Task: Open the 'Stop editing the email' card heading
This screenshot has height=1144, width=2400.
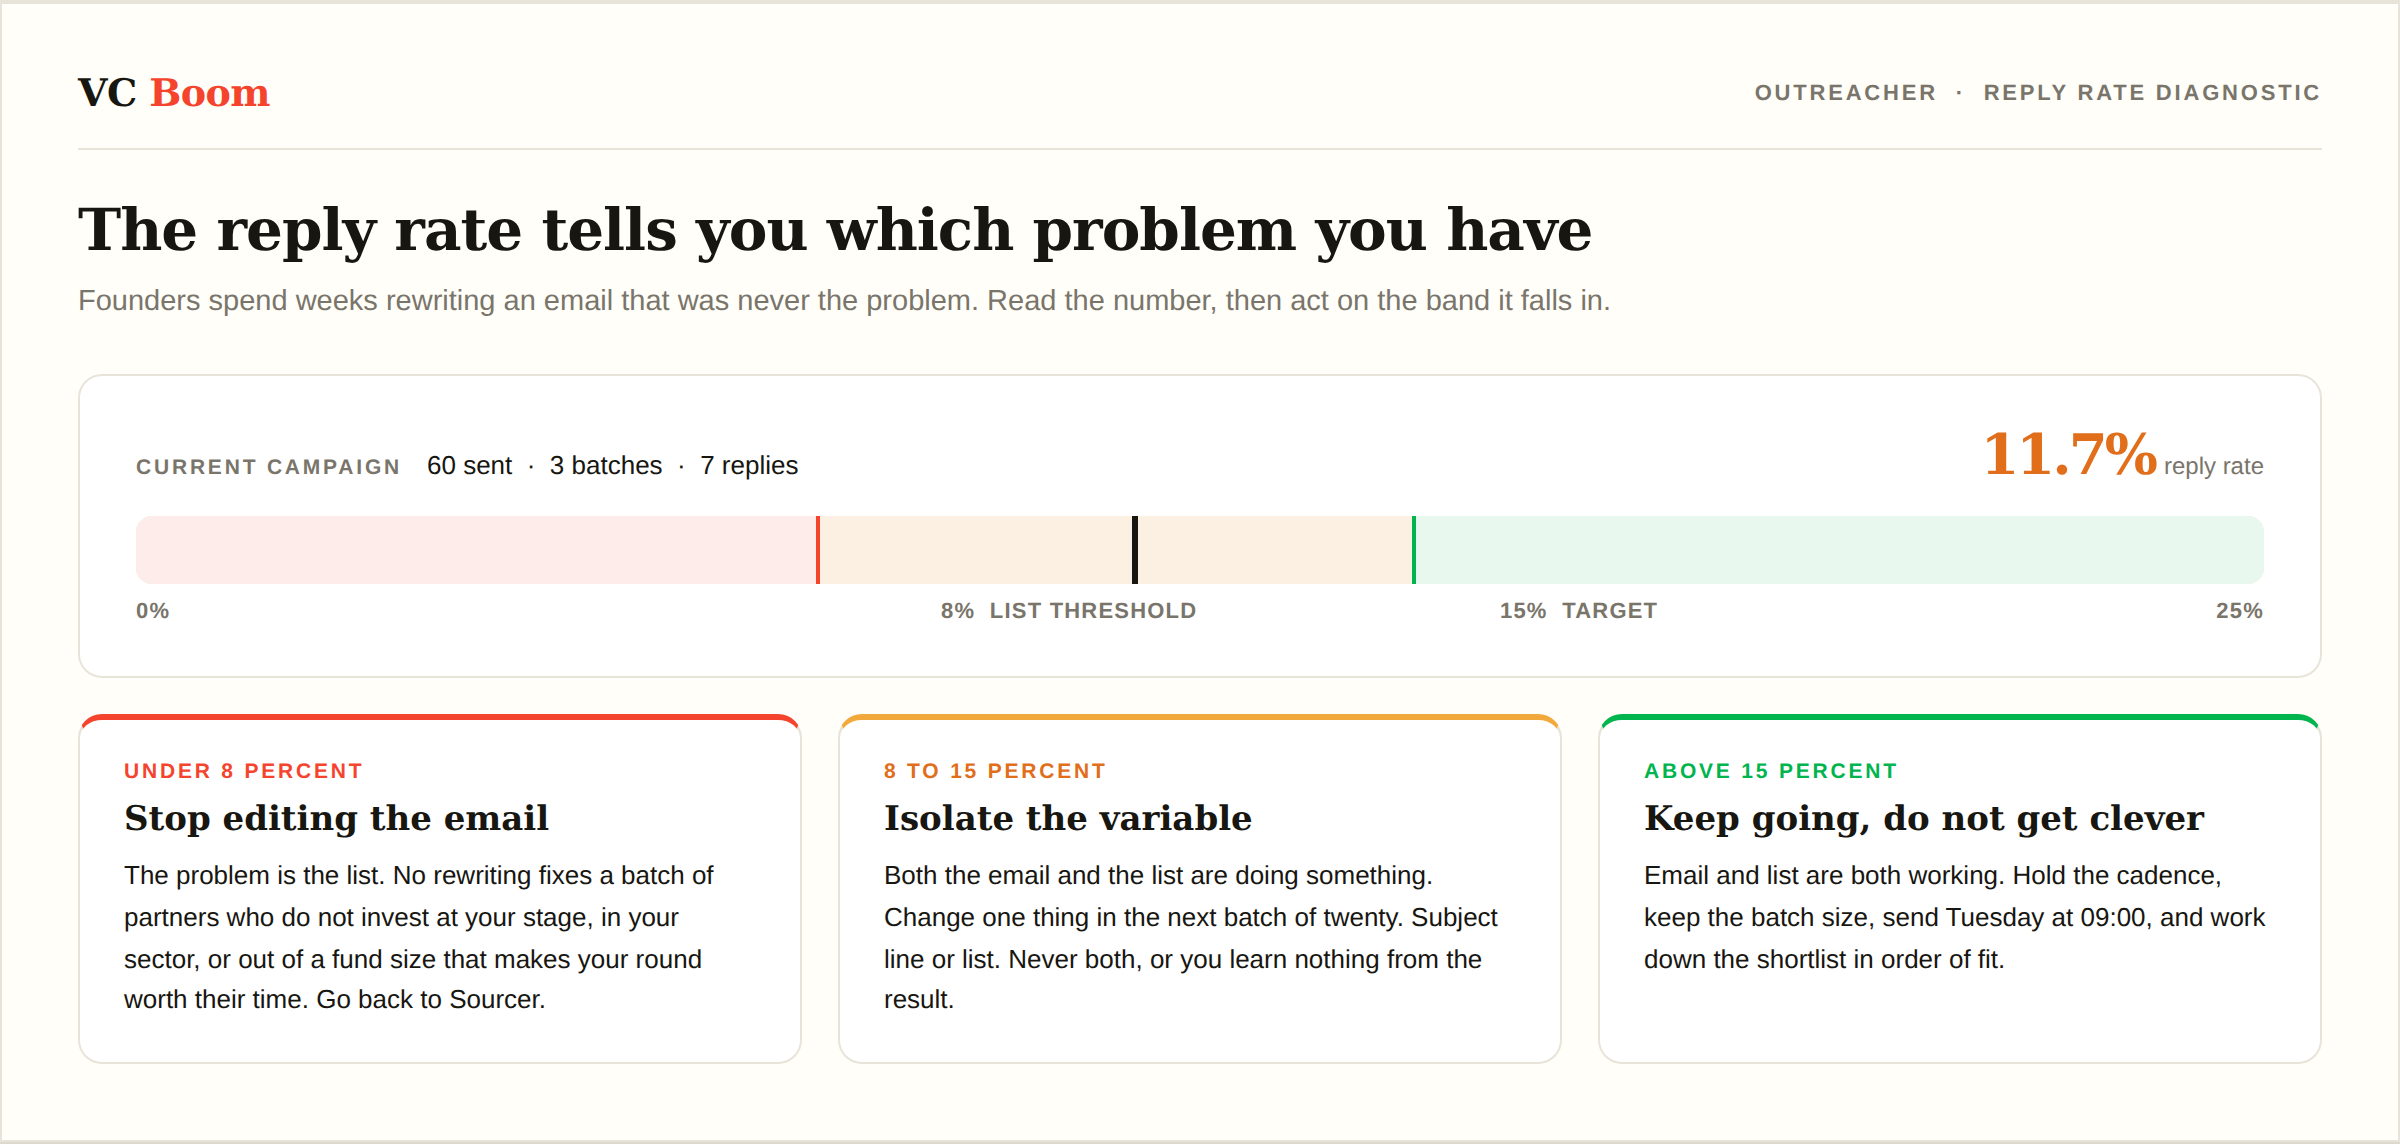Action: point(337,818)
